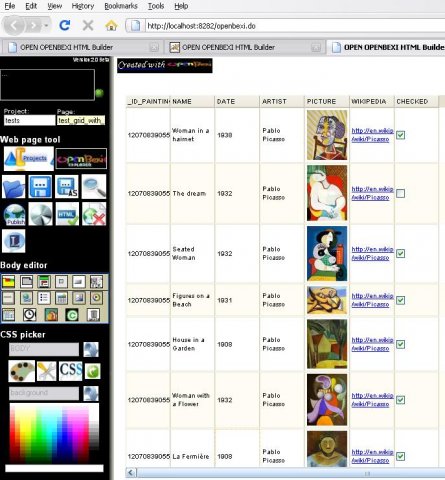Sort grid by the DATE column header
The width and height of the screenshot is (445, 480).
coord(236,101)
